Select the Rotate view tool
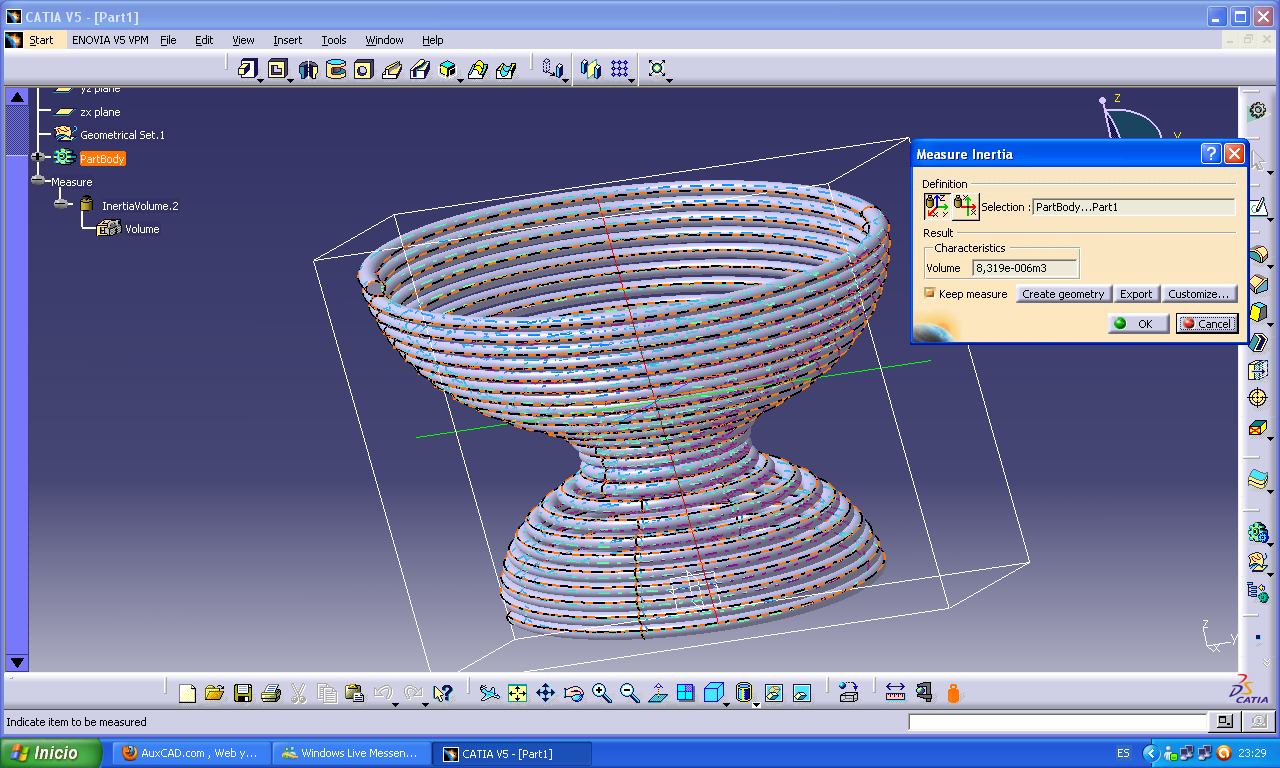 (x=573, y=692)
